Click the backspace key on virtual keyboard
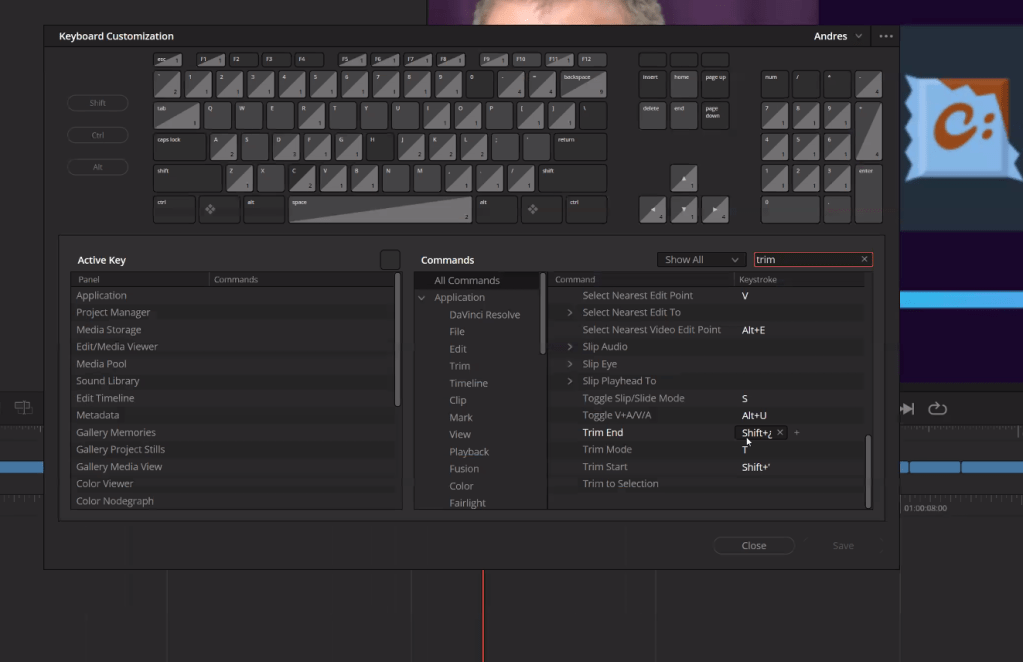Image resolution: width=1023 pixels, height=662 pixels. coord(583,84)
